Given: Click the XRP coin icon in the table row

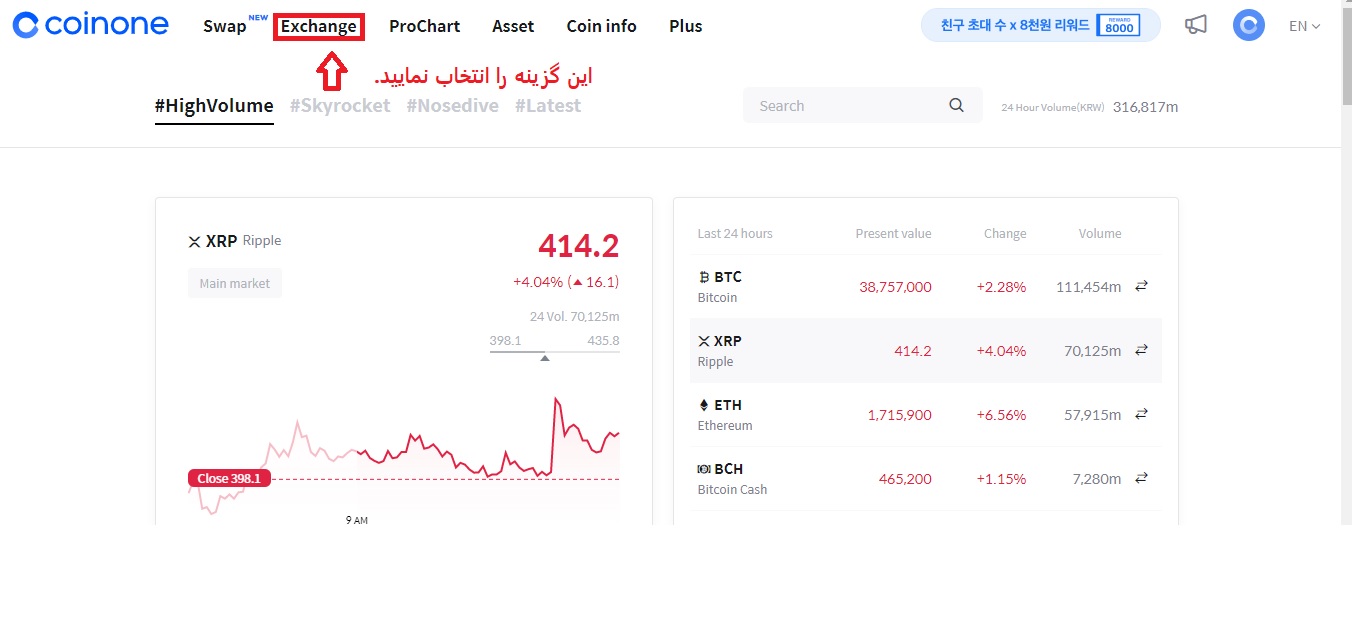Looking at the screenshot, I should pos(703,341).
